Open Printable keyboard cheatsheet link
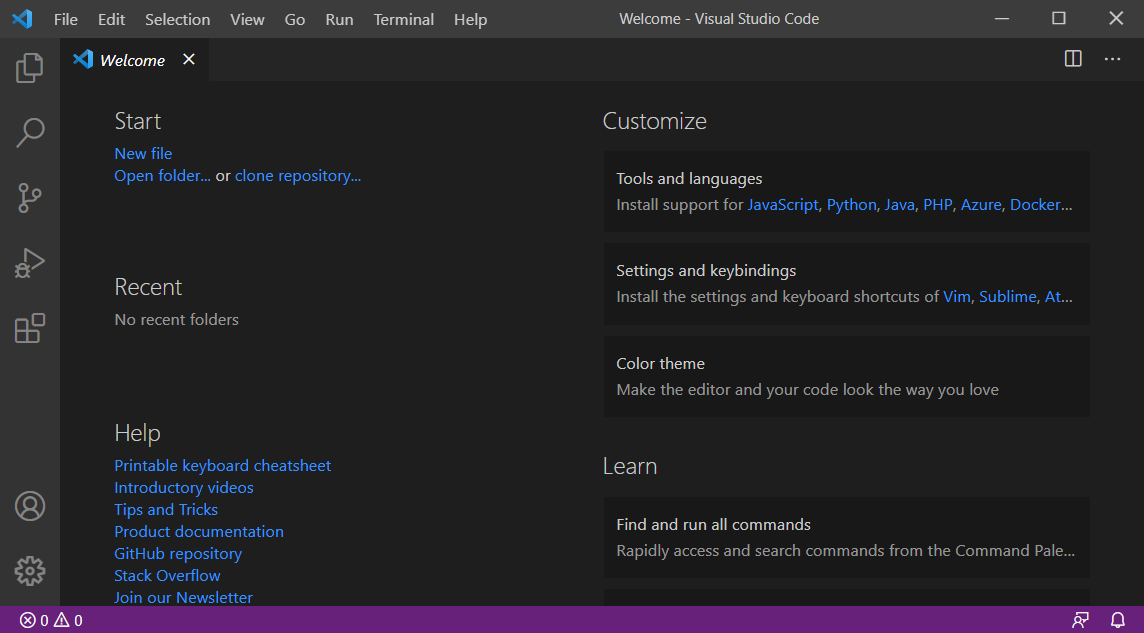Screen dimensions: 1144x633 [223, 466]
